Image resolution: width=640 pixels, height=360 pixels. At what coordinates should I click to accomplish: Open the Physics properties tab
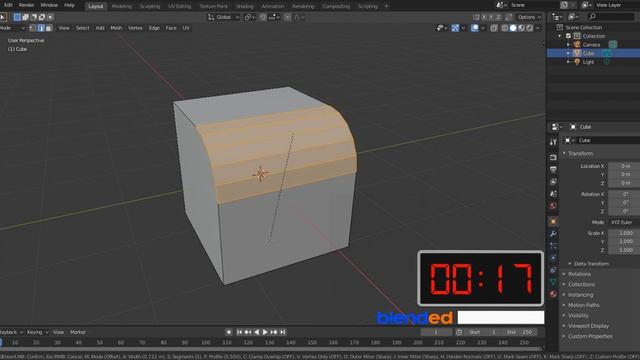[553, 258]
